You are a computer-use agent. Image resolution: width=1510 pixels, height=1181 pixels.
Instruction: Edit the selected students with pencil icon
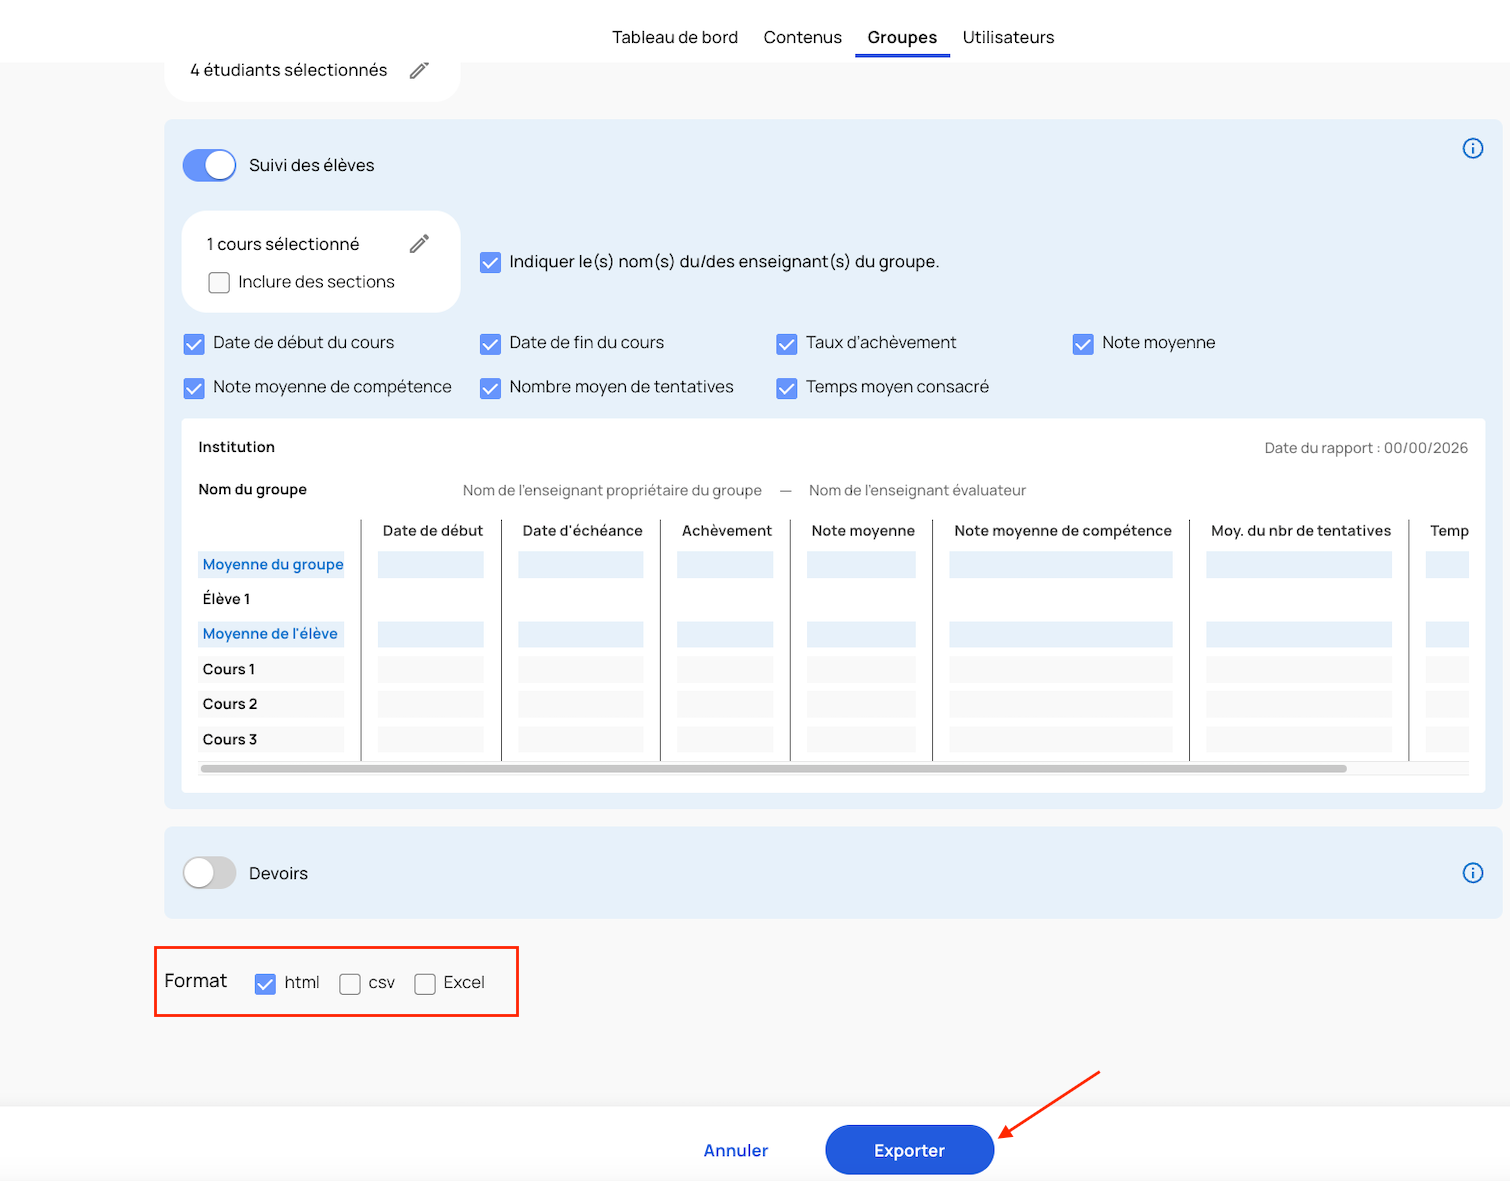point(419,70)
